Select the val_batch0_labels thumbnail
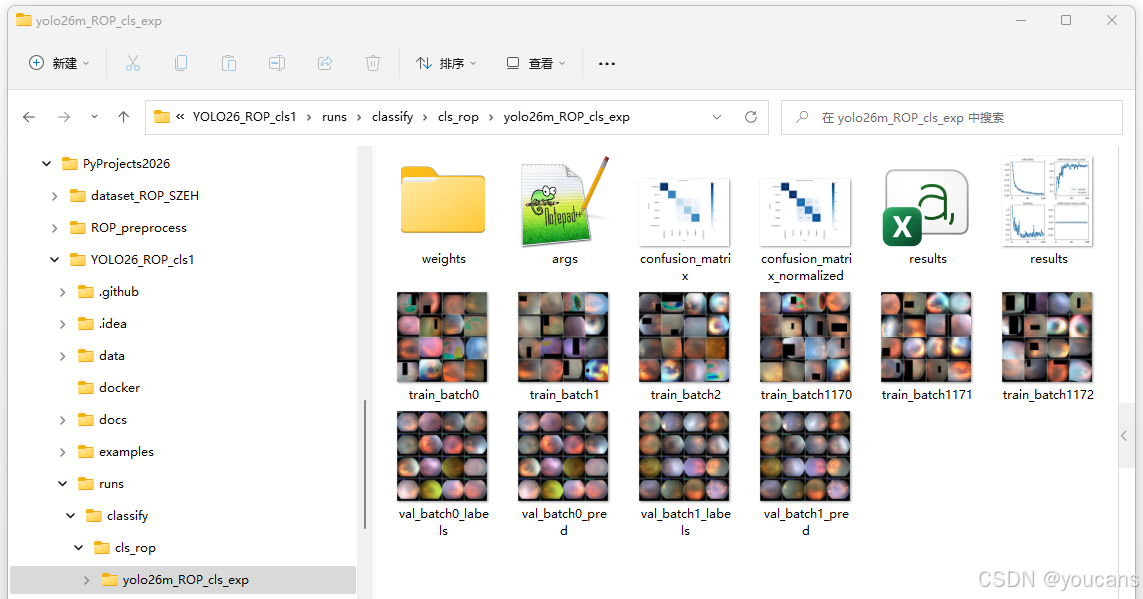The height and width of the screenshot is (599, 1143). pyautogui.click(x=442, y=456)
